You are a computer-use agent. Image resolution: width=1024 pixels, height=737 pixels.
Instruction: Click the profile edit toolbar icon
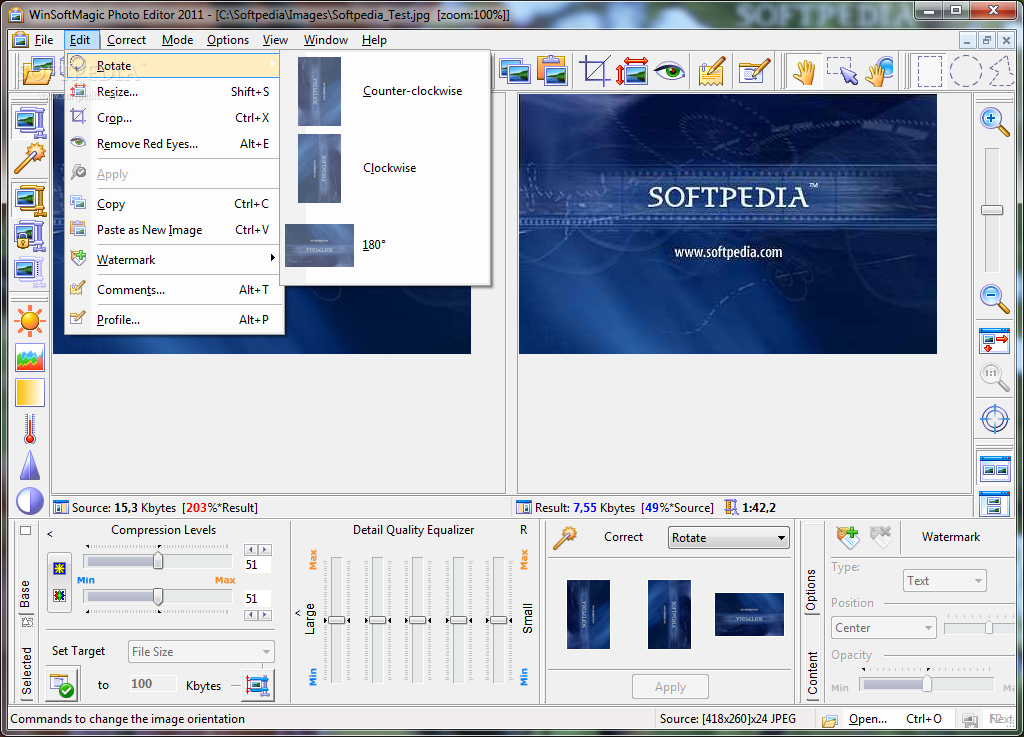point(754,71)
